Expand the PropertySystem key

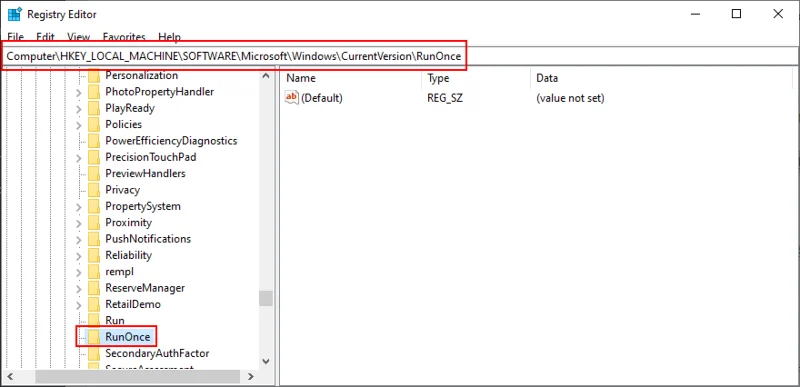(x=79, y=207)
